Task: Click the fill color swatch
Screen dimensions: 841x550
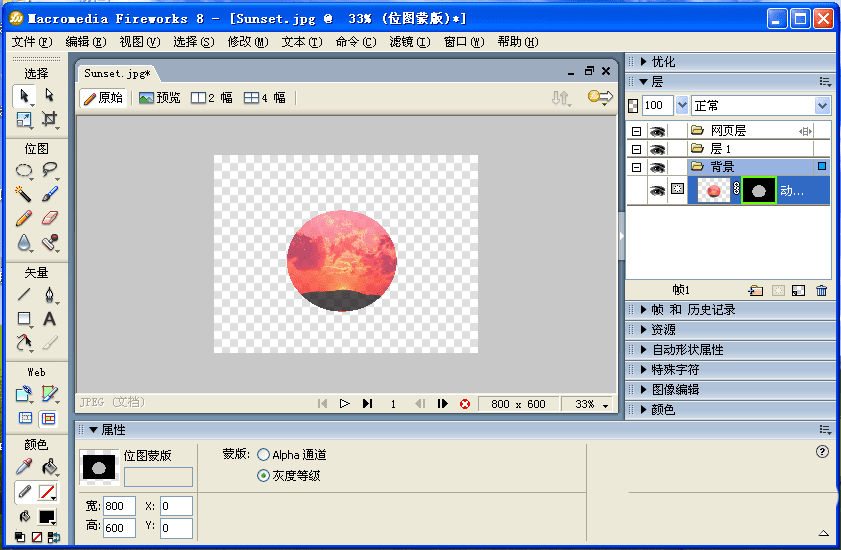Action: [47, 517]
